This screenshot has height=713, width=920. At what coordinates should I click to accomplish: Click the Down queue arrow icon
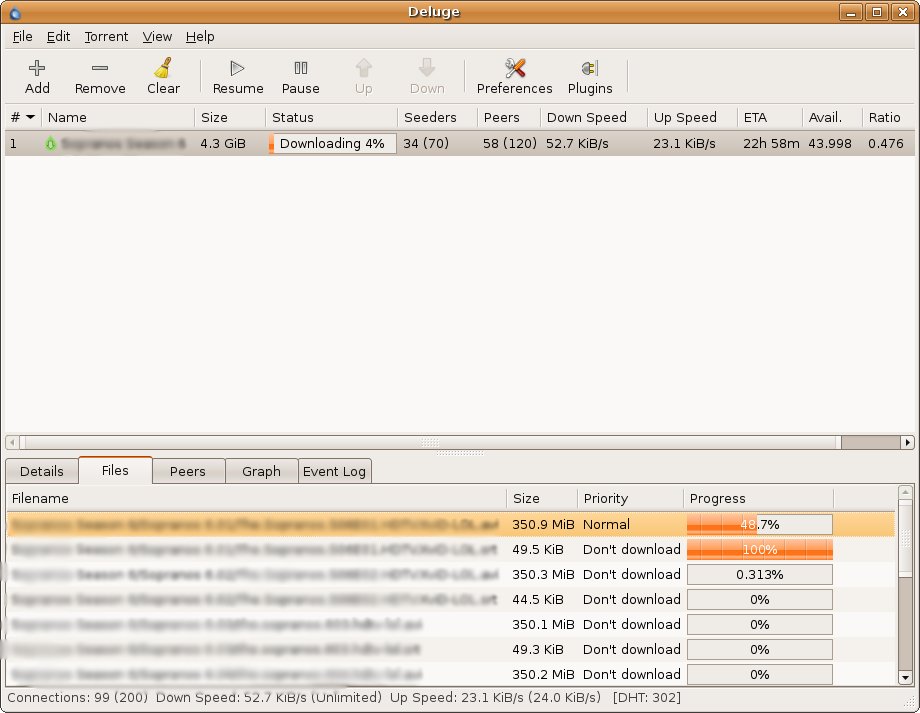(x=427, y=68)
